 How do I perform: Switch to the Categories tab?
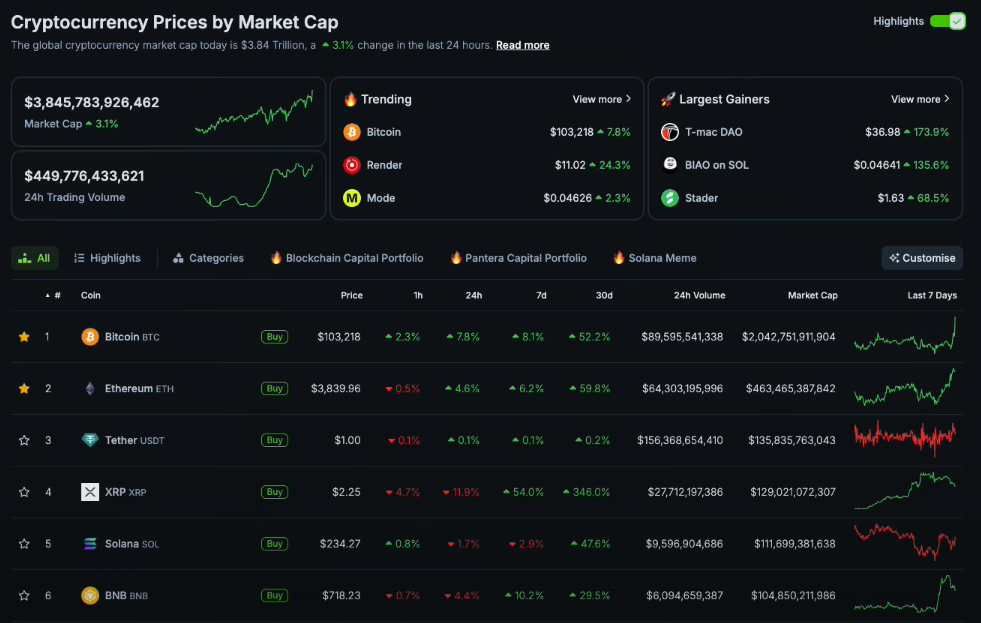coord(207,258)
